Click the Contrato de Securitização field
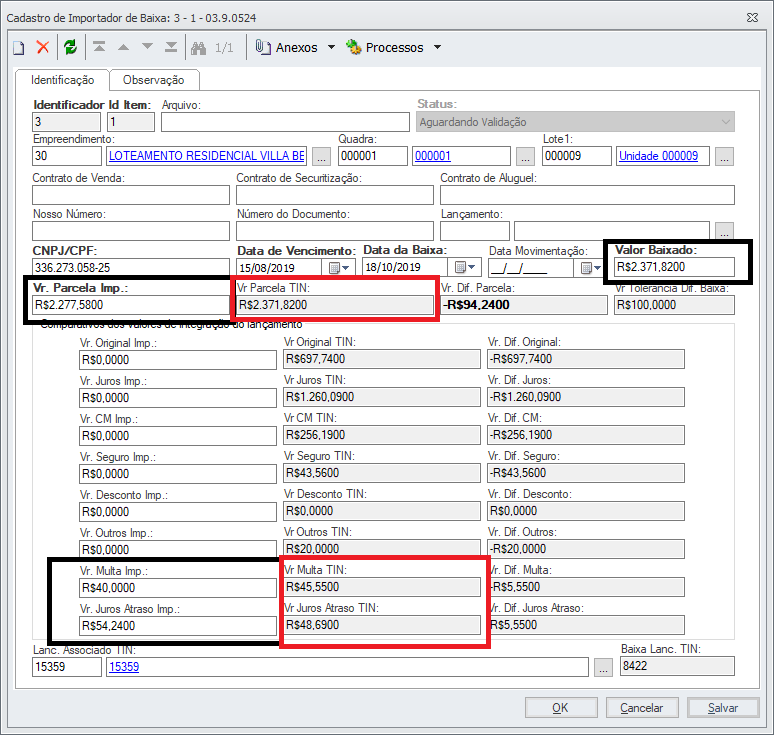Viewport: 774px width, 735px height. [335, 195]
